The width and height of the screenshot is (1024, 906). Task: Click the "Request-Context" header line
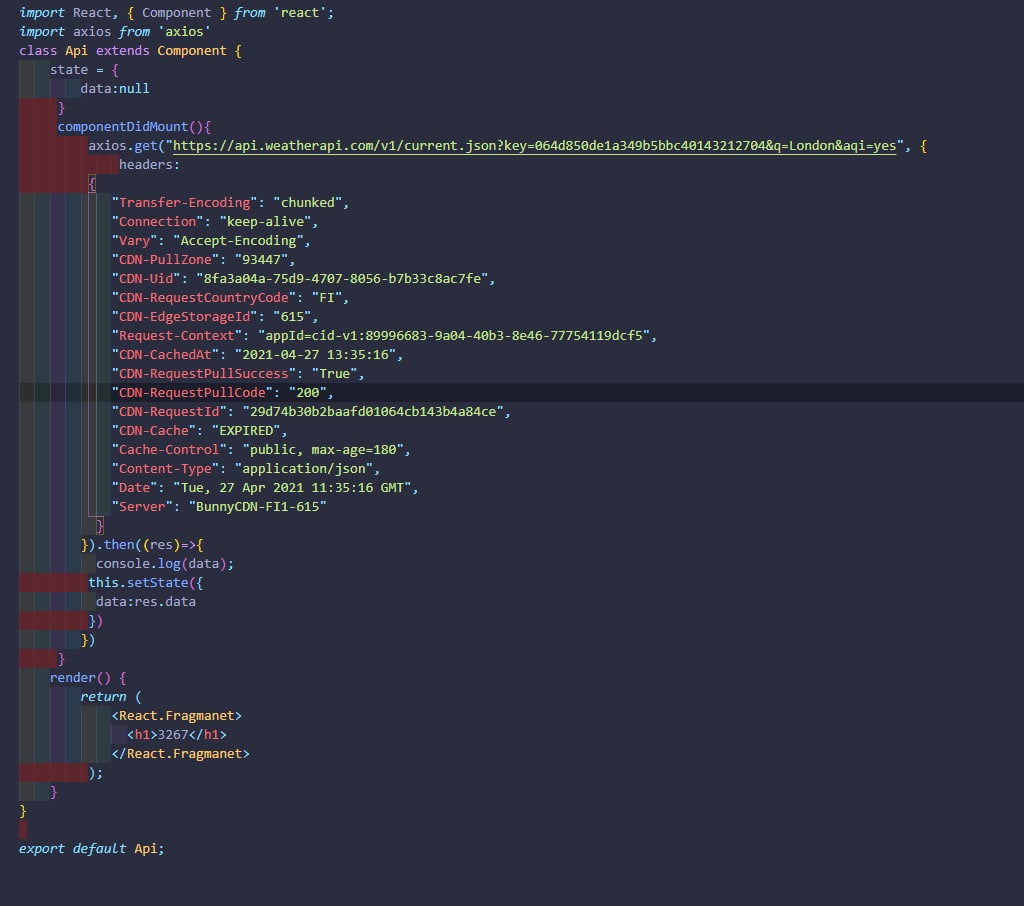tap(384, 335)
